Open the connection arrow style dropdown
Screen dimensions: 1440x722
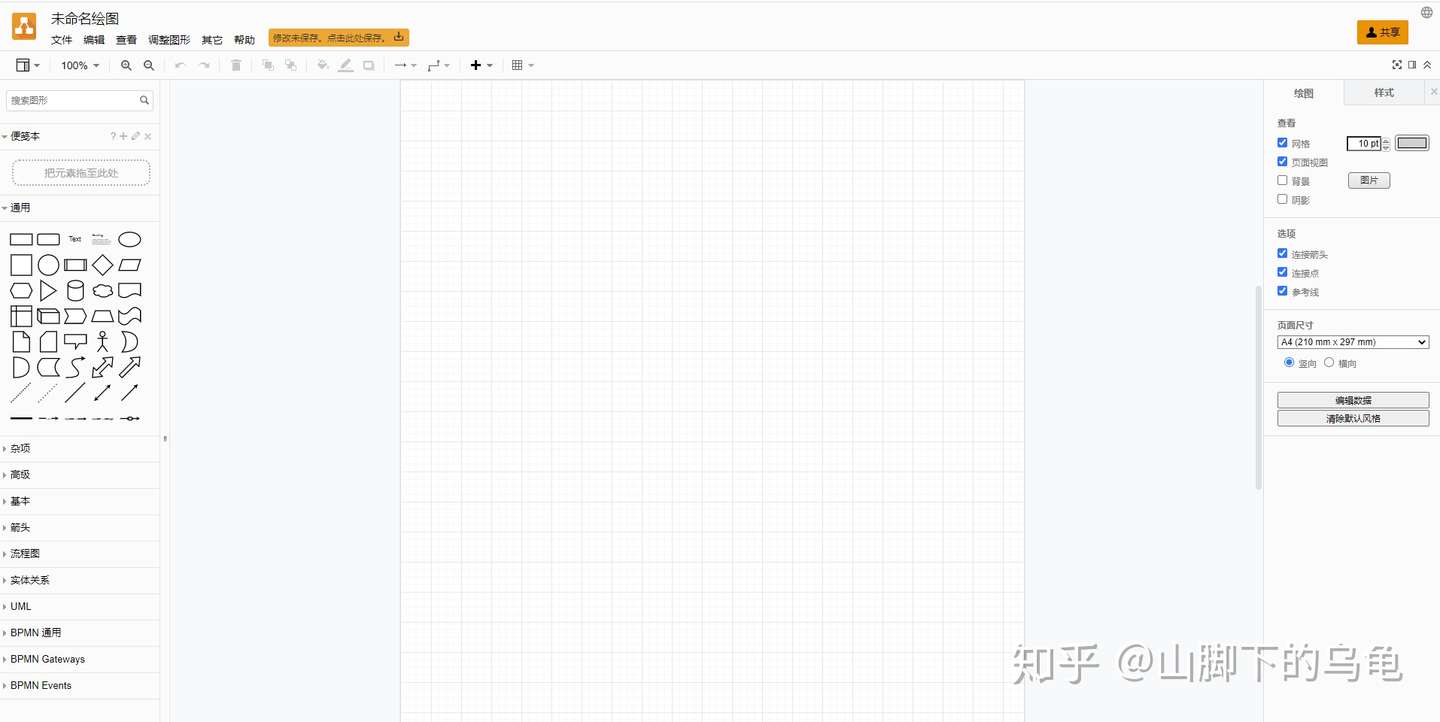click(405, 66)
